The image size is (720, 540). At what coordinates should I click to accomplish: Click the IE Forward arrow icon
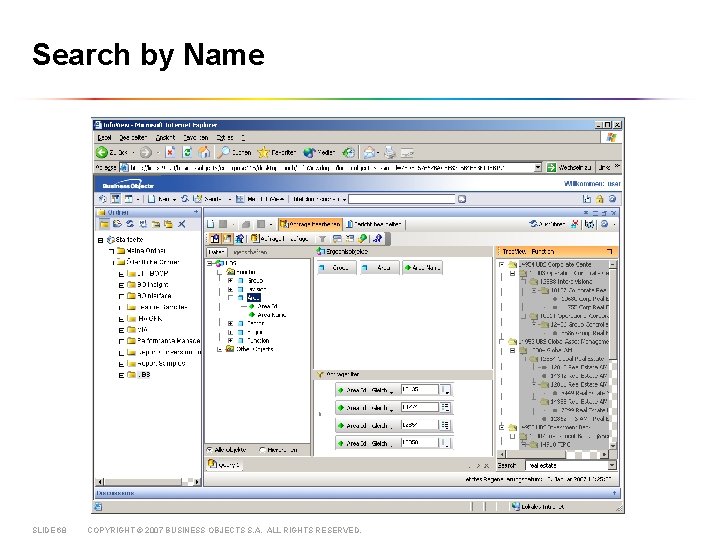click(x=145, y=152)
